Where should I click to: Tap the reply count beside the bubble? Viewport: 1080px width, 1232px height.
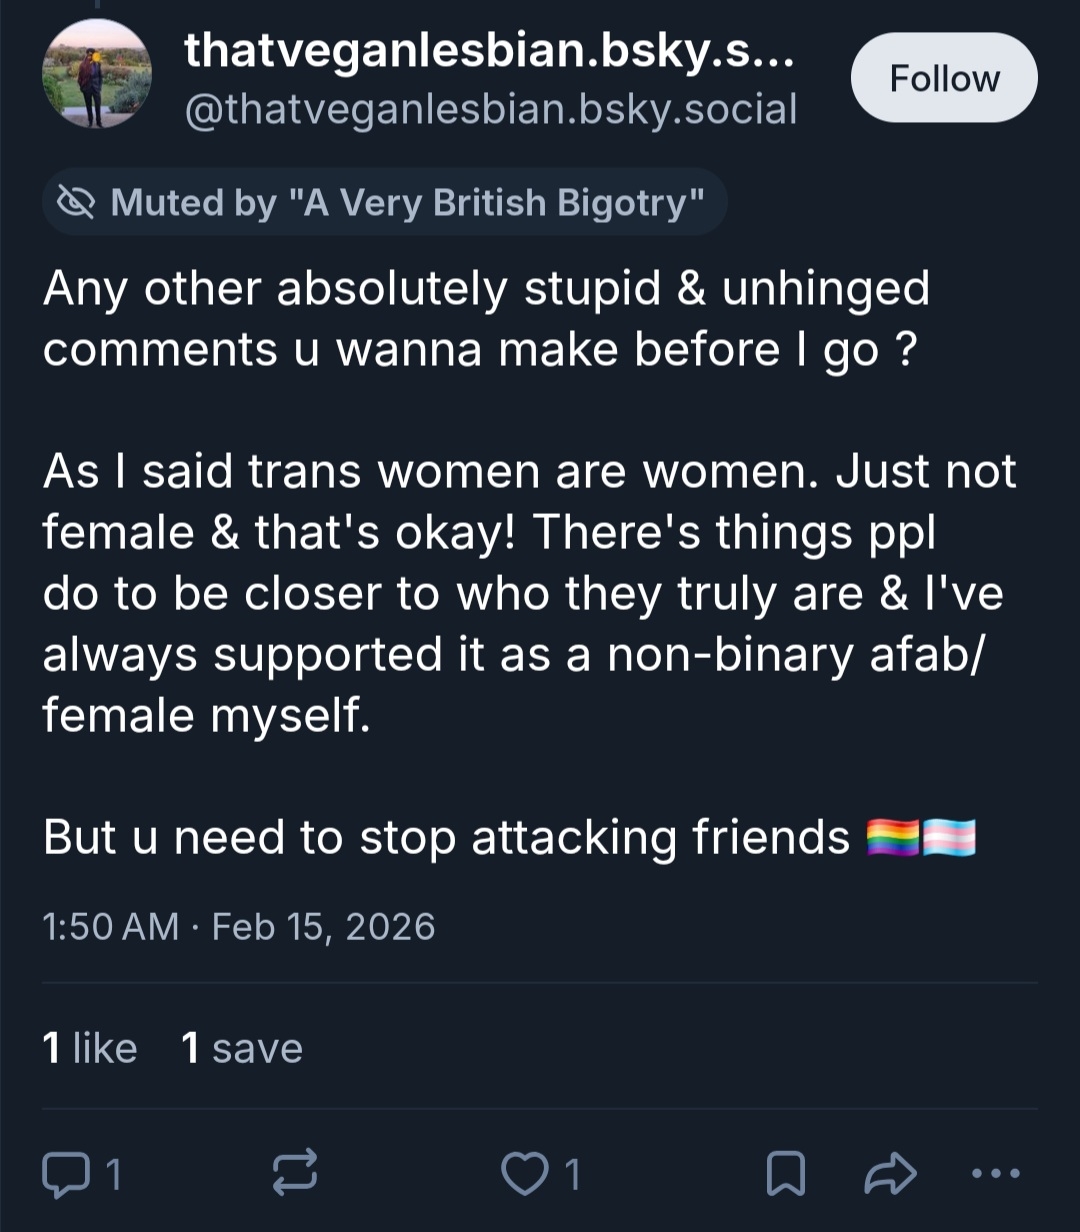click(x=113, y=1175)
